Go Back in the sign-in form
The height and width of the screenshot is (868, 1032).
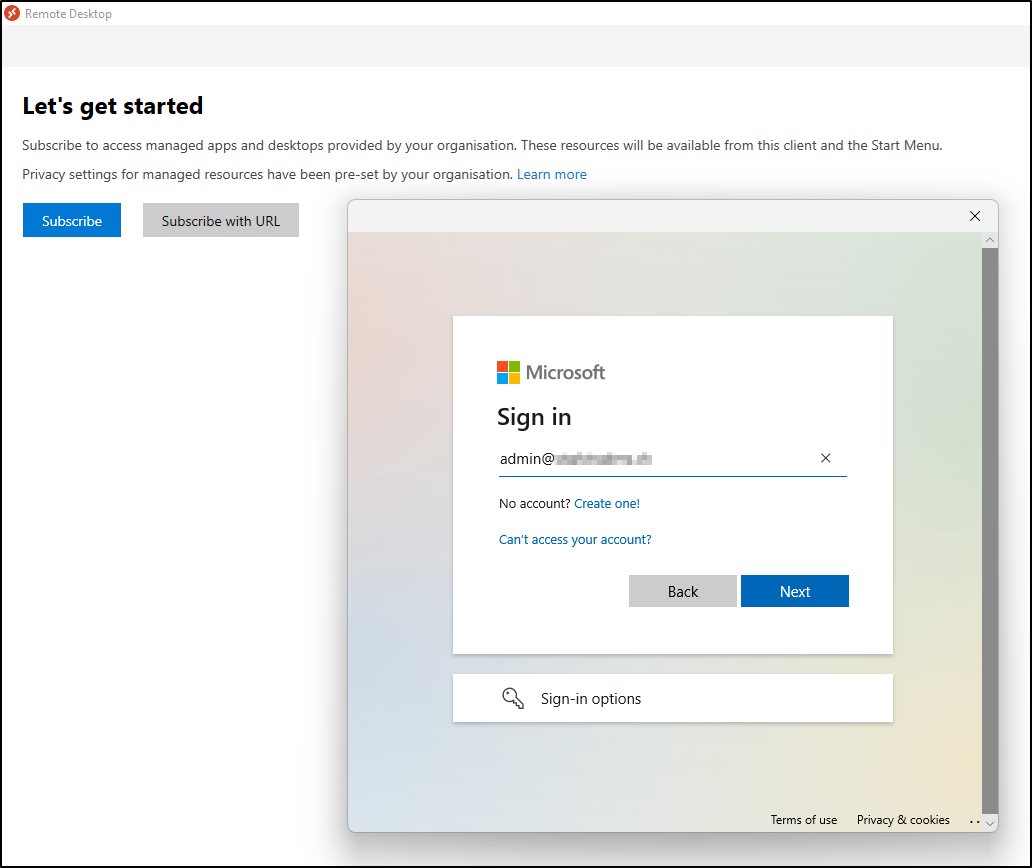click(x=683, y=592)
